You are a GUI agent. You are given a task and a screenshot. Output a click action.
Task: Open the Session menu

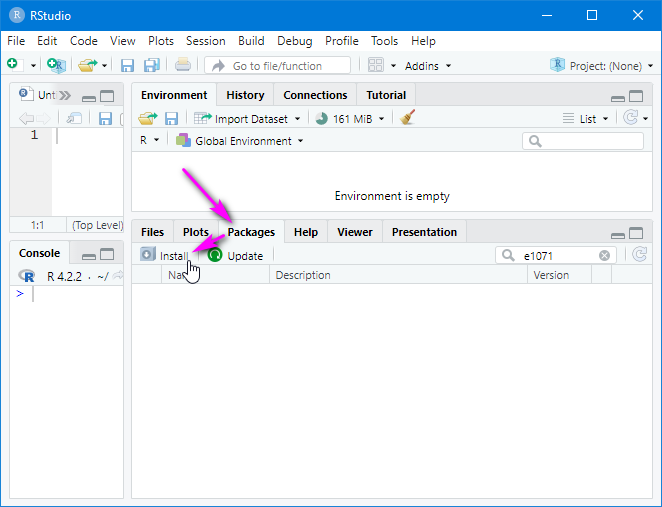206,41
